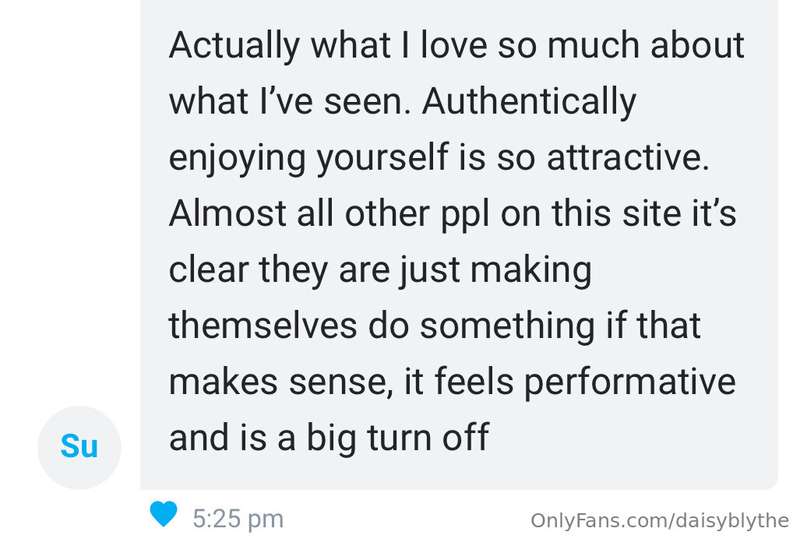
Task: Click the line starting with makes sense
Action: (x=452, y=384)
